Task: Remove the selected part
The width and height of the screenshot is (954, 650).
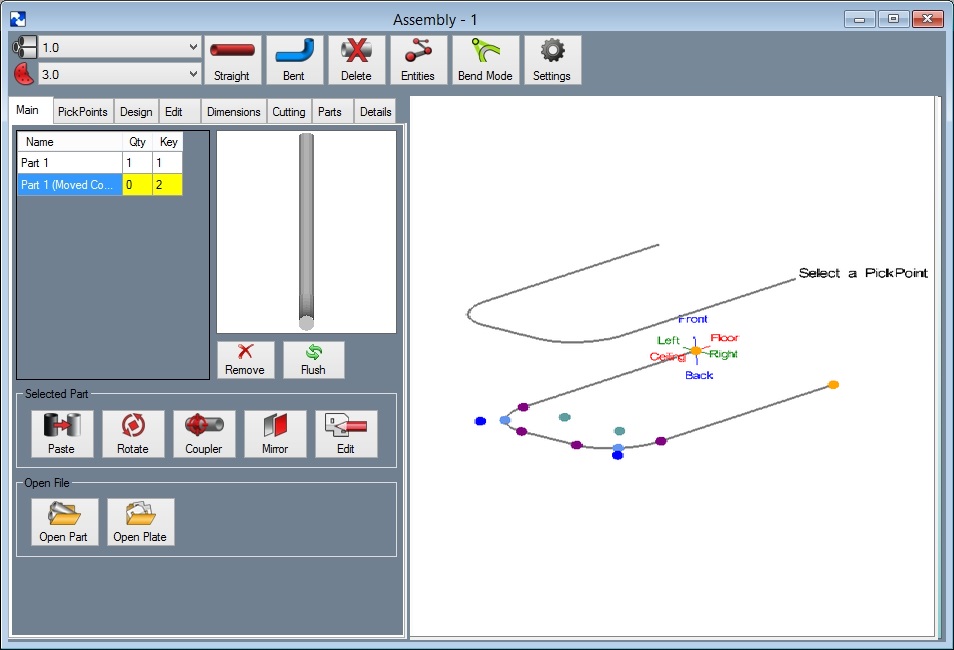Action: point(245,360)
